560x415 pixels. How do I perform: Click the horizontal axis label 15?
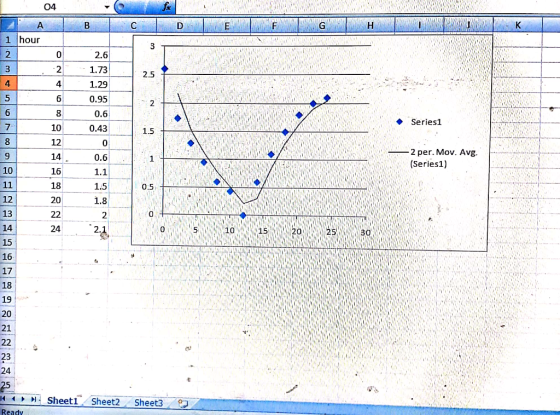[262, 231]
